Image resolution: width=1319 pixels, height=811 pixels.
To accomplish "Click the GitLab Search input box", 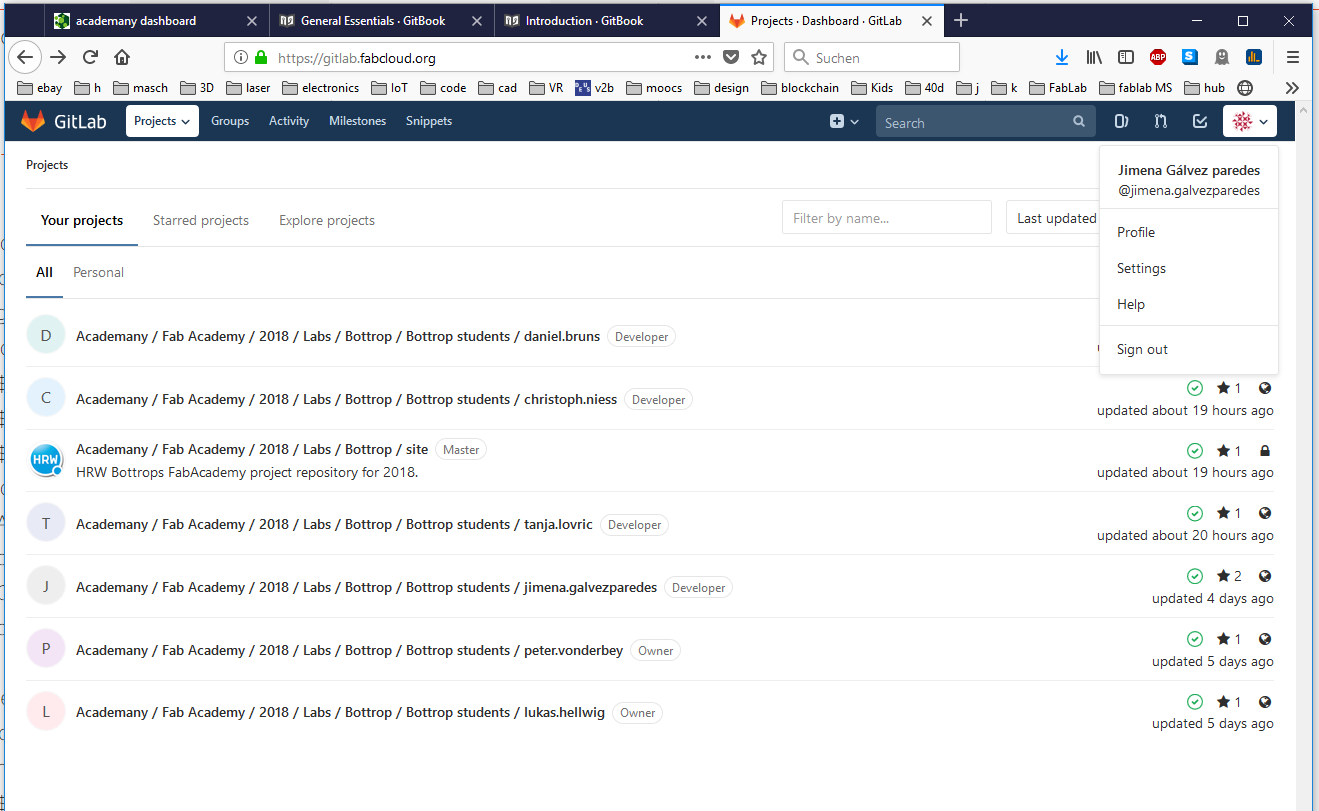I will point(985,122).
